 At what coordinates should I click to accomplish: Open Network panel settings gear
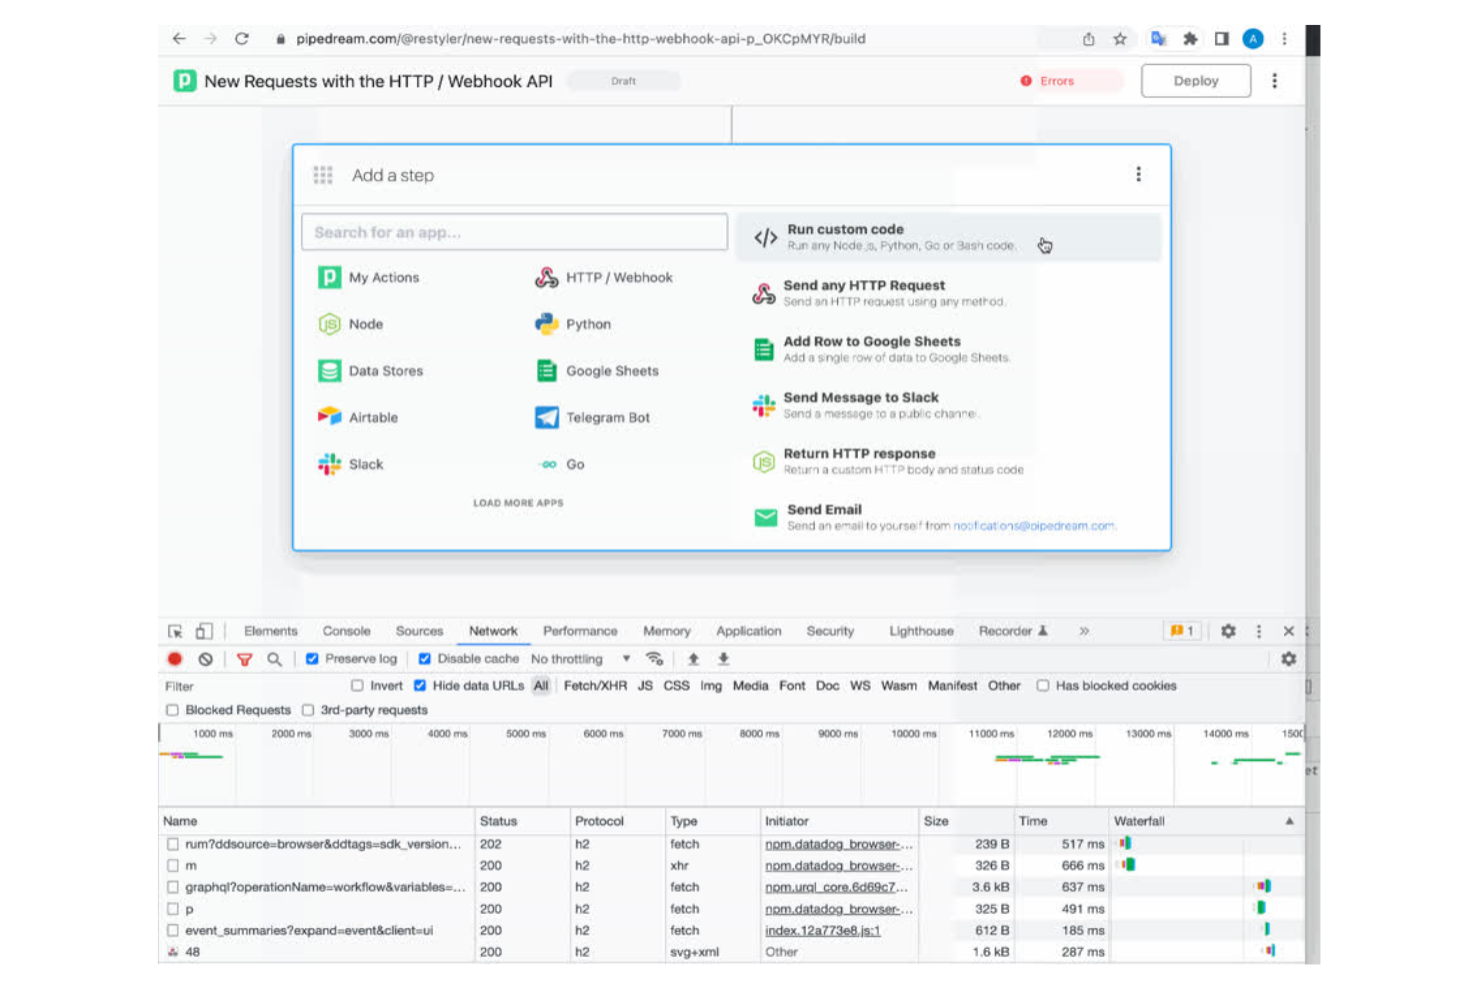(1288, 659)
